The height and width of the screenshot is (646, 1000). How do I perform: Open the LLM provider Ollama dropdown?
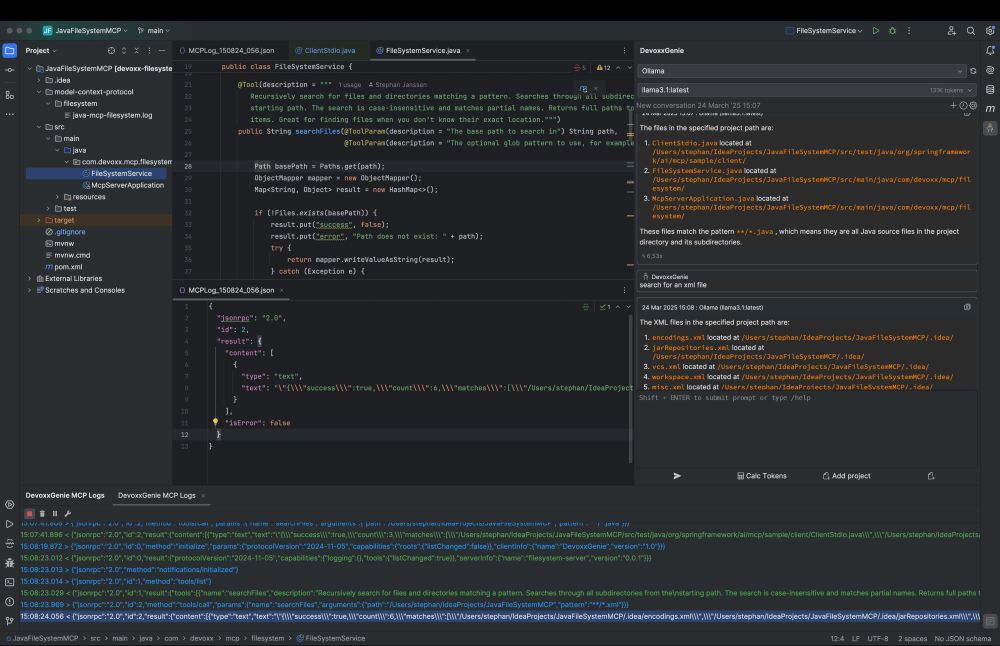[802, 71]
